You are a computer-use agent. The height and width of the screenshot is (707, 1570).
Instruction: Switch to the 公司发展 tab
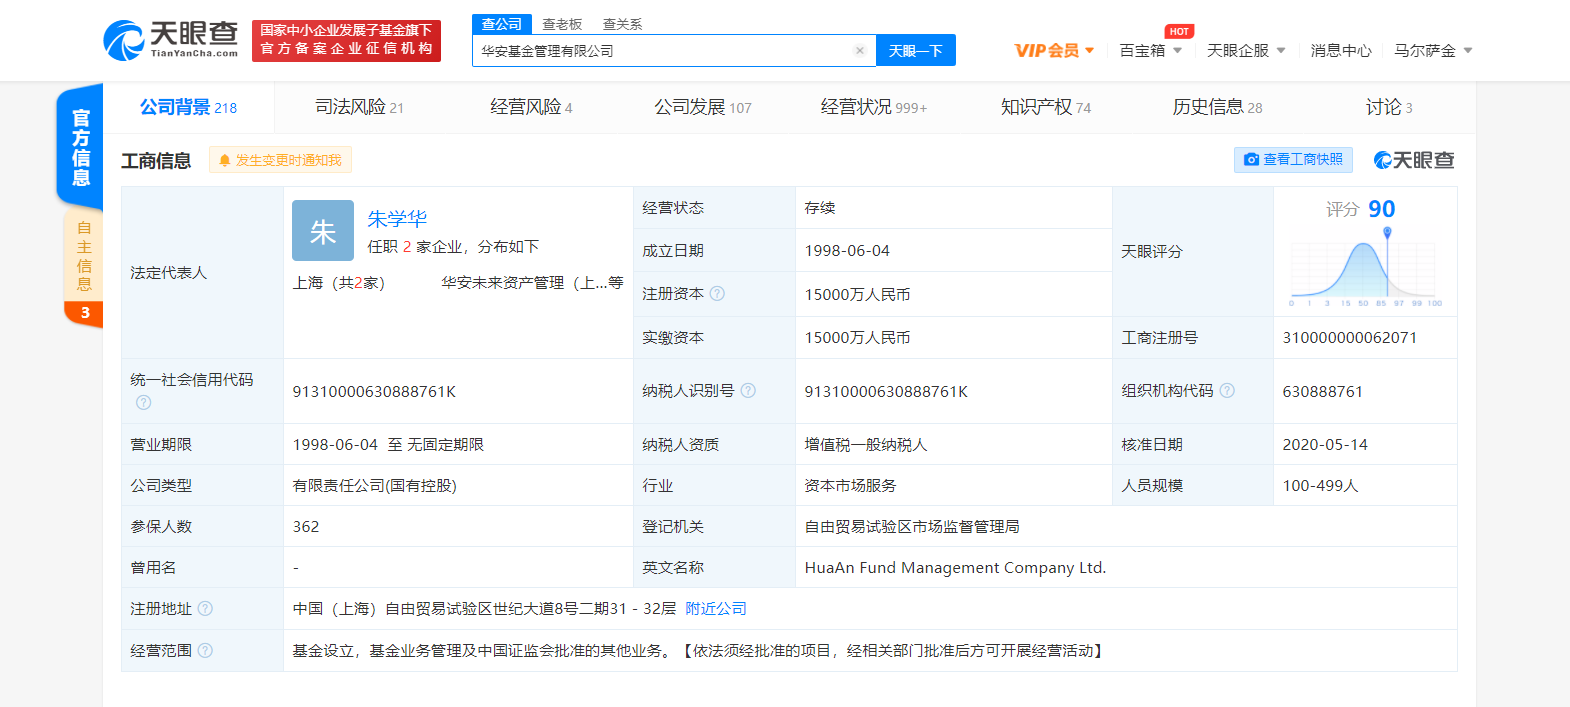point(703,107)
